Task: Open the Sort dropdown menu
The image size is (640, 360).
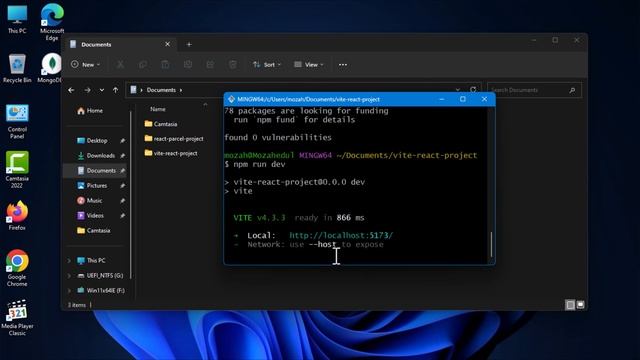Action: (x=267, y=64)
